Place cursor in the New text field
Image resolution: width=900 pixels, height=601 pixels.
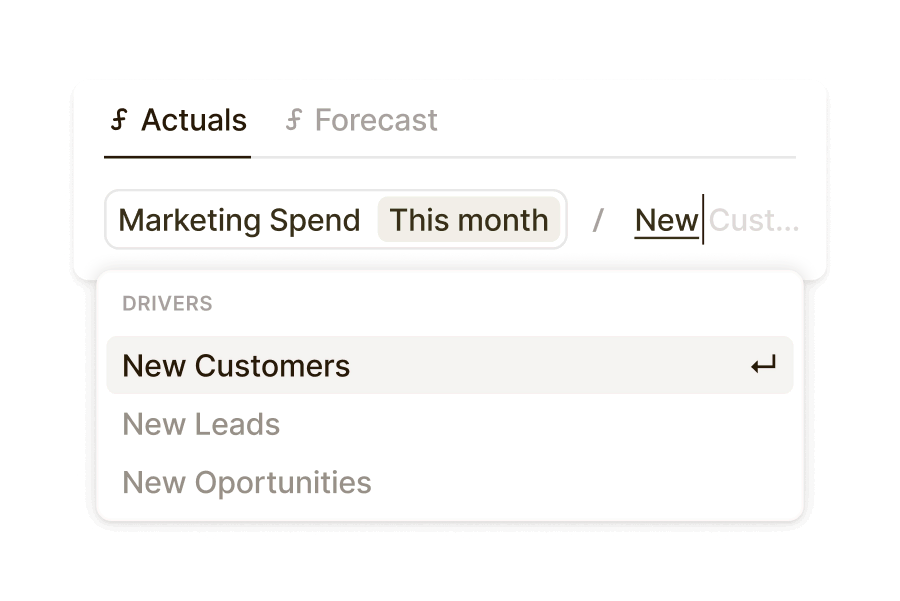666,220
